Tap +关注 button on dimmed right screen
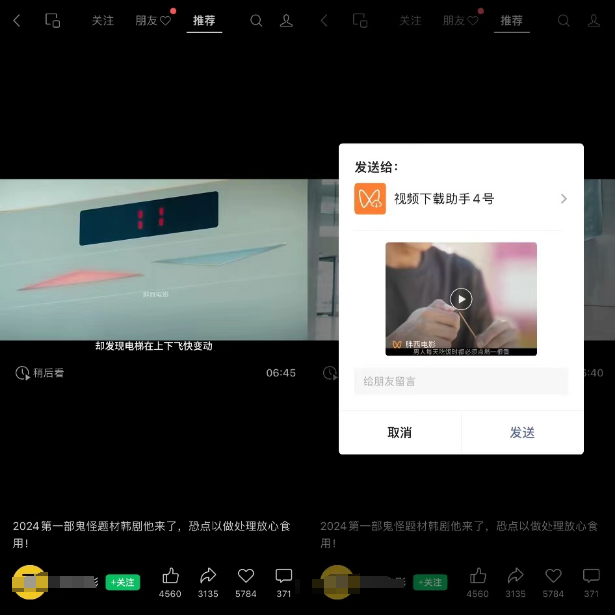This screenshot has height=615, width=615. (430, 582)
